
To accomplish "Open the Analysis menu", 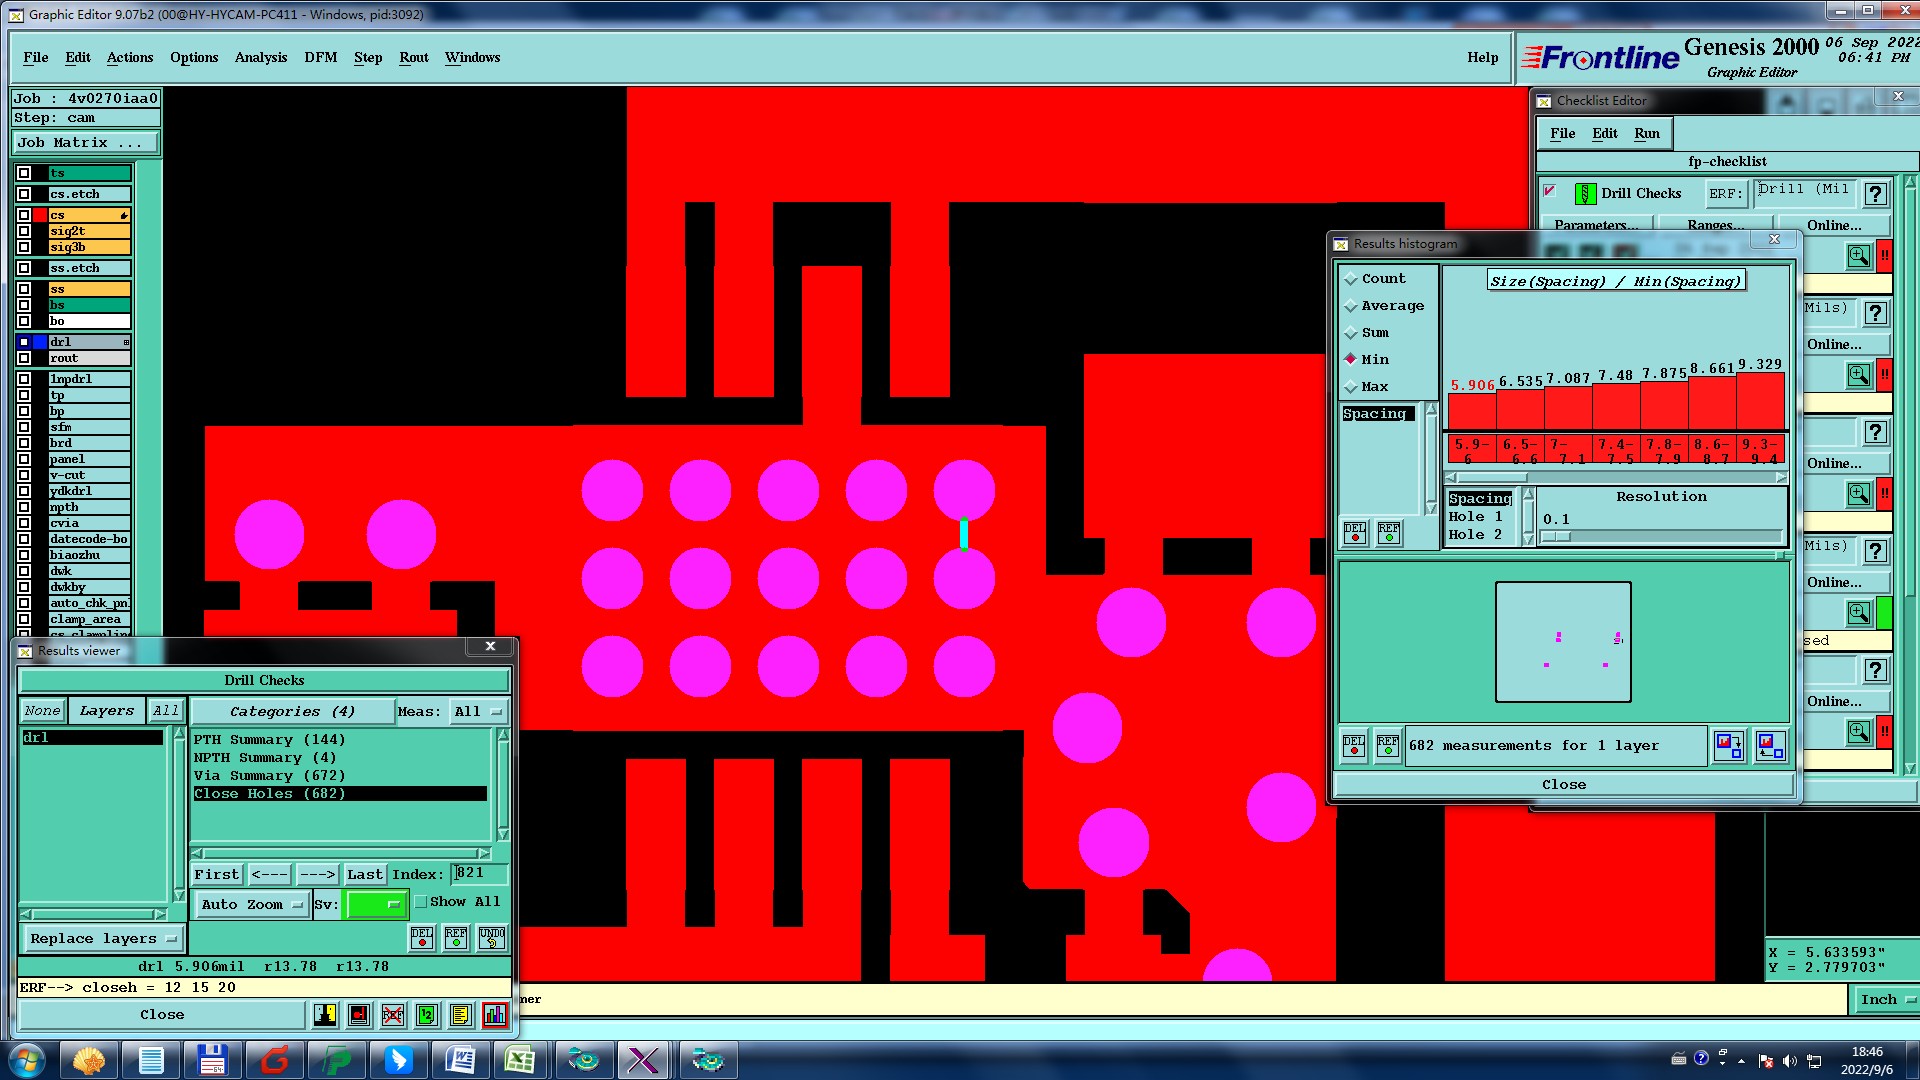I will (260, 57).
